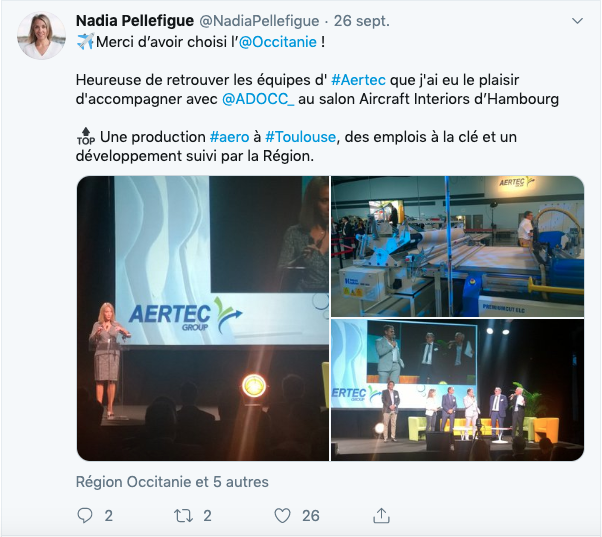The image size is (602, 537).
Task: Expand the tweet options chevron
Action: [x=577, y=21]
